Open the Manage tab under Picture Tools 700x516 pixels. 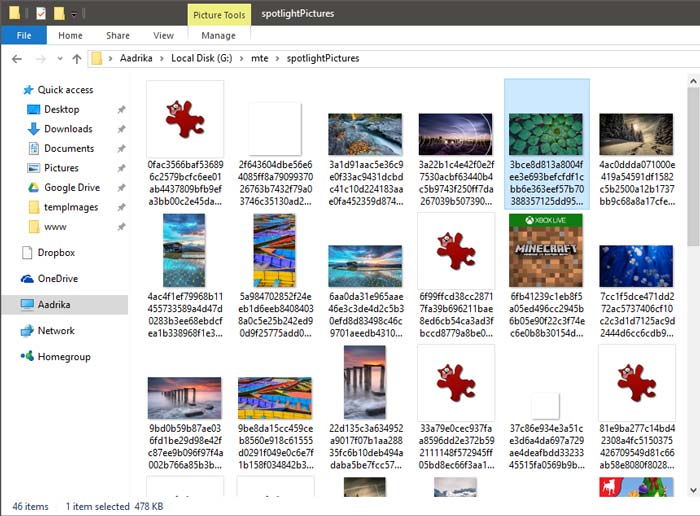tap(218, 35)
